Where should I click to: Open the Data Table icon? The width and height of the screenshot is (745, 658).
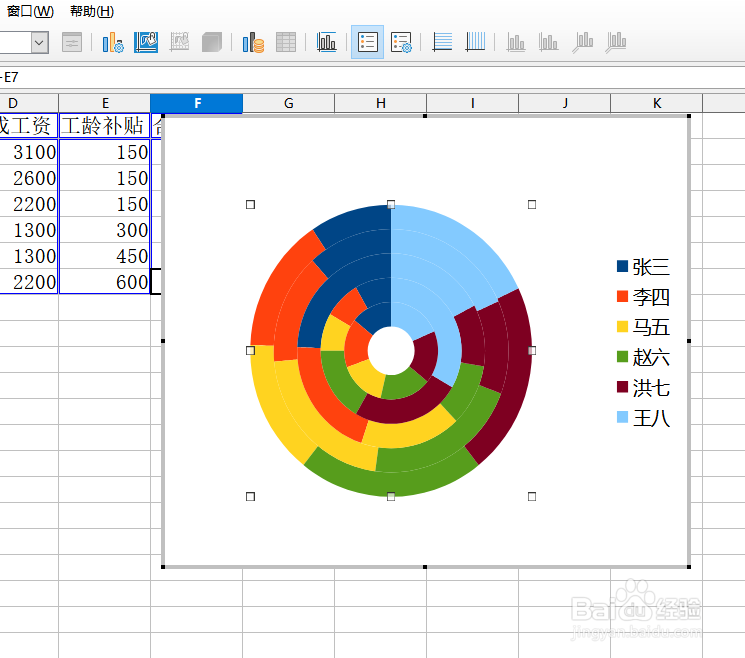[286, 43]
